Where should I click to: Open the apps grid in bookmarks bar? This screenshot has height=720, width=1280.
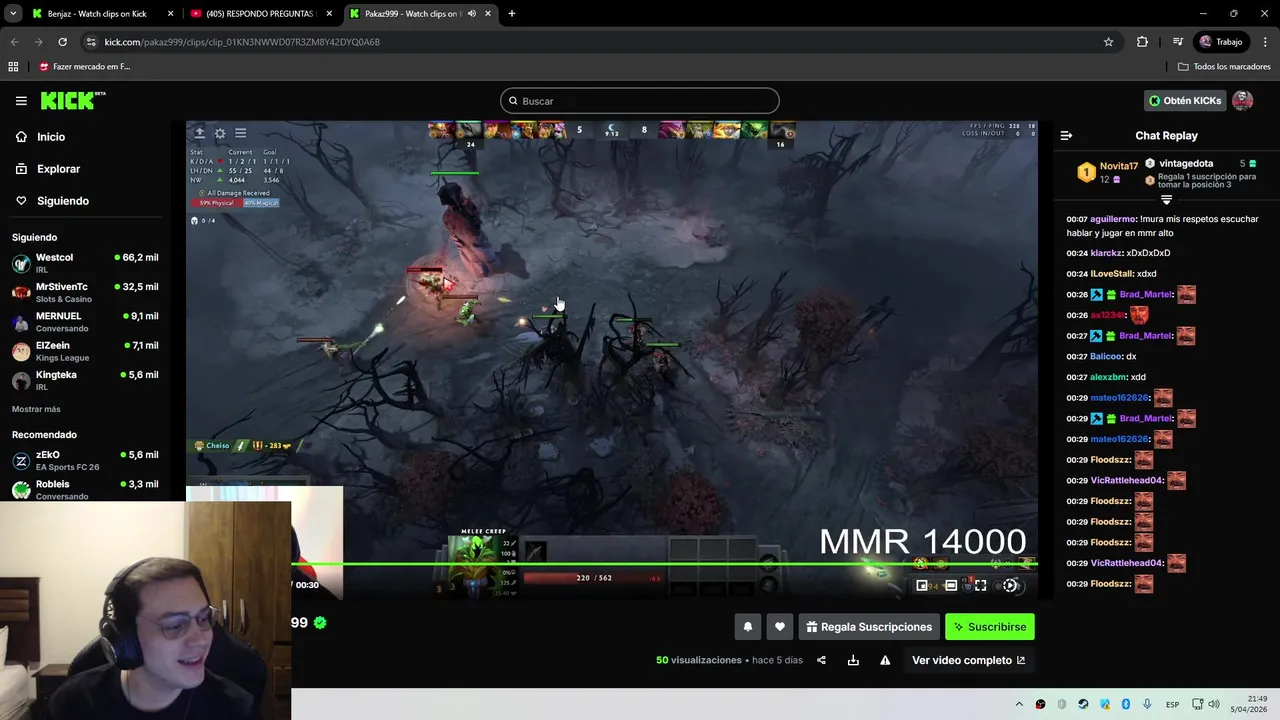point(13,67)
